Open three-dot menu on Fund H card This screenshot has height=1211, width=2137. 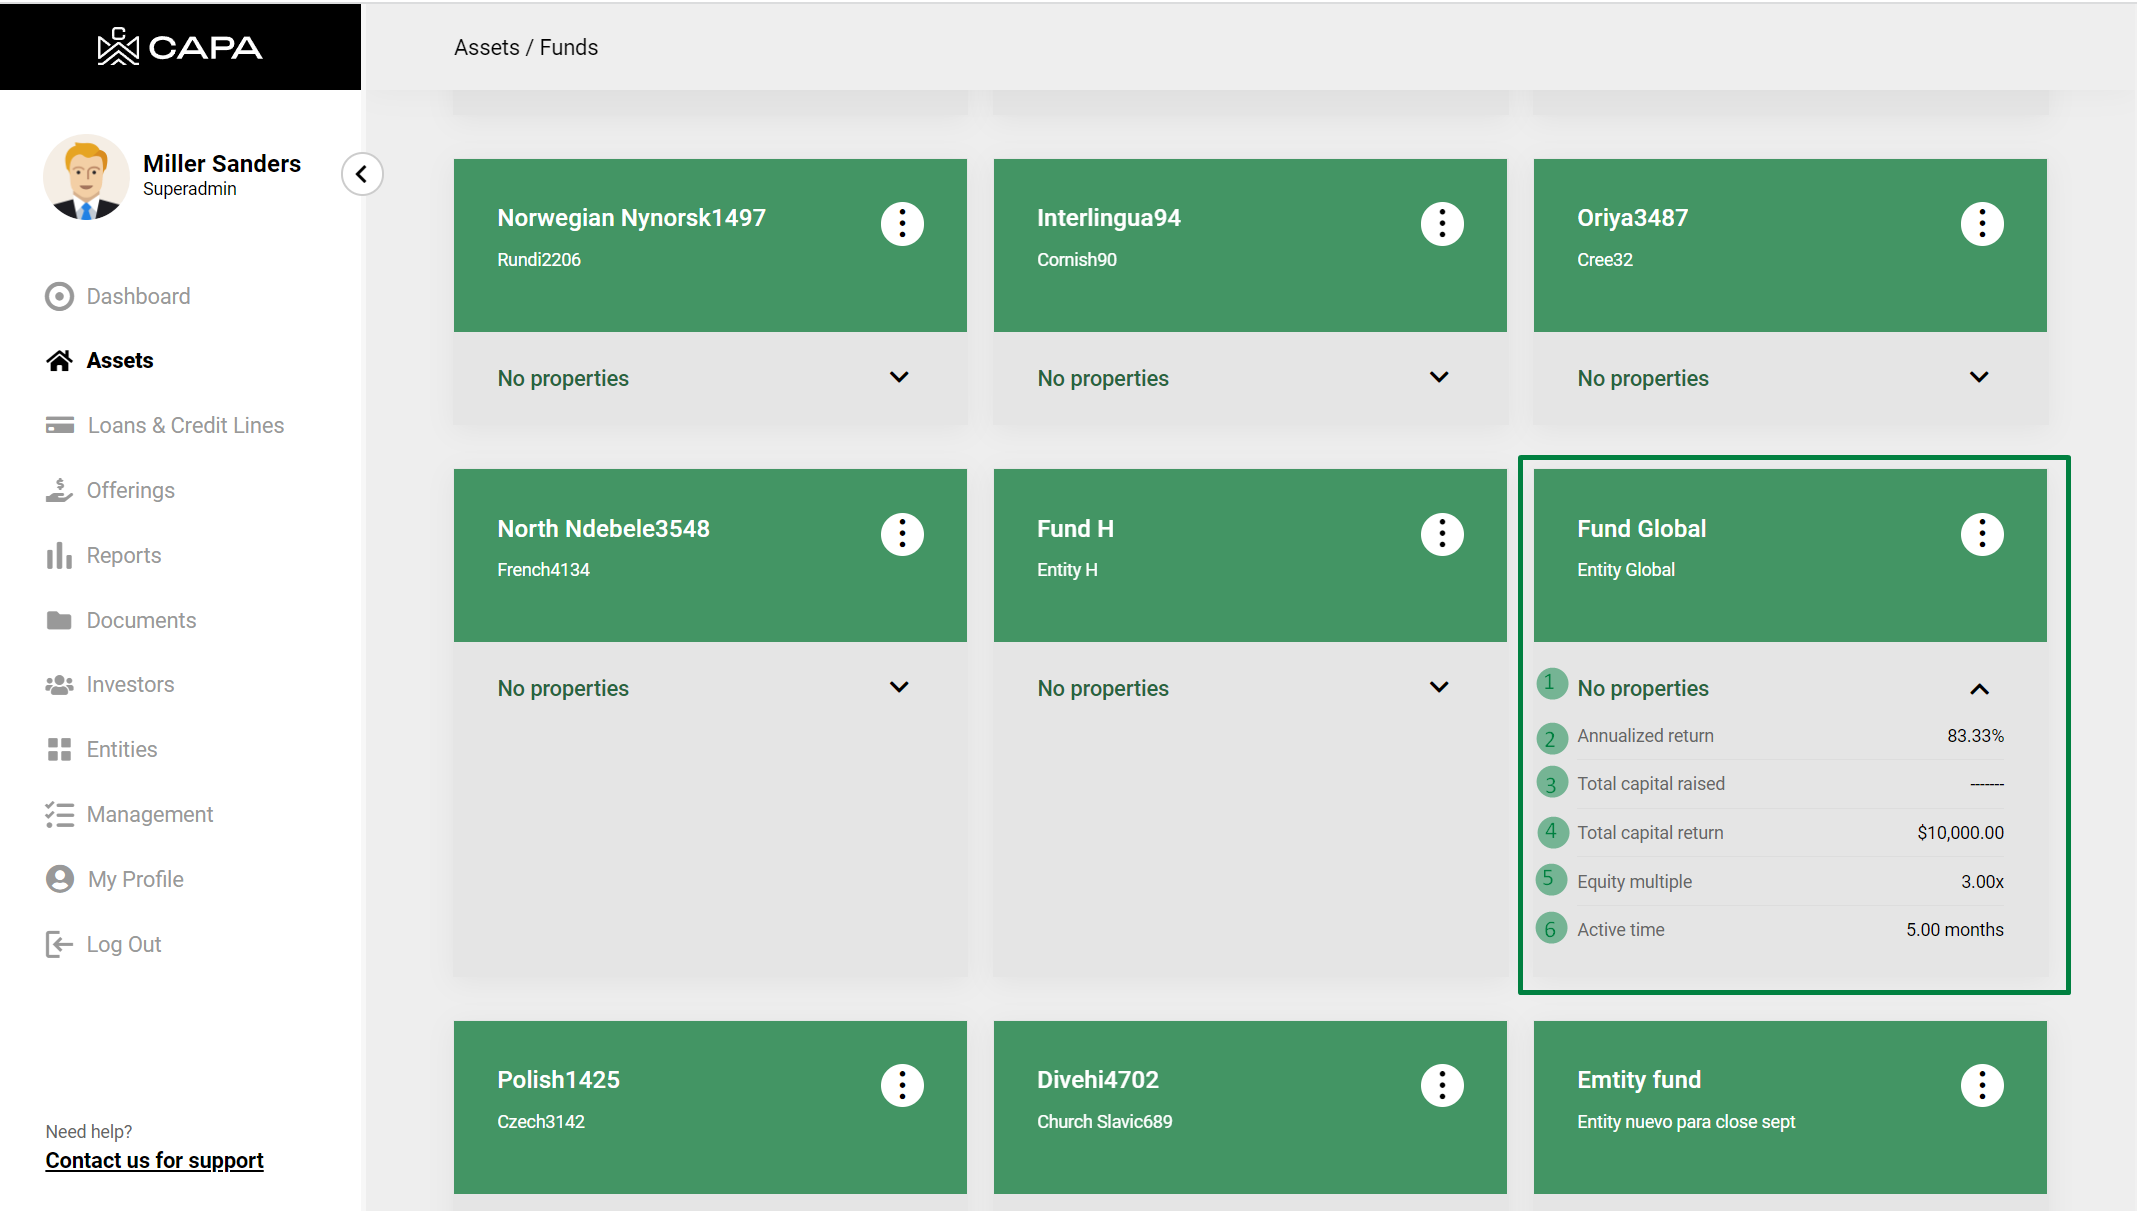(1442, 534)
